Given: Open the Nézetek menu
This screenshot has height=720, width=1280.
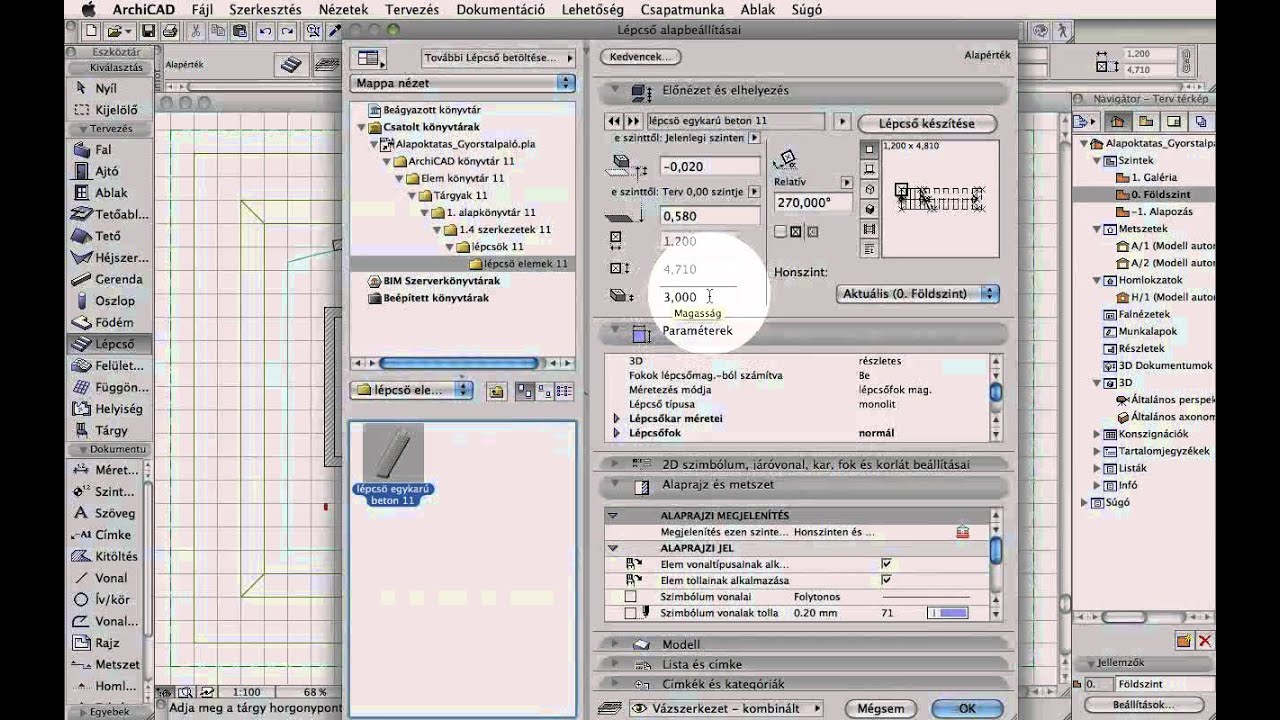Looking at the screenshot, I should [x=343, y=9].
